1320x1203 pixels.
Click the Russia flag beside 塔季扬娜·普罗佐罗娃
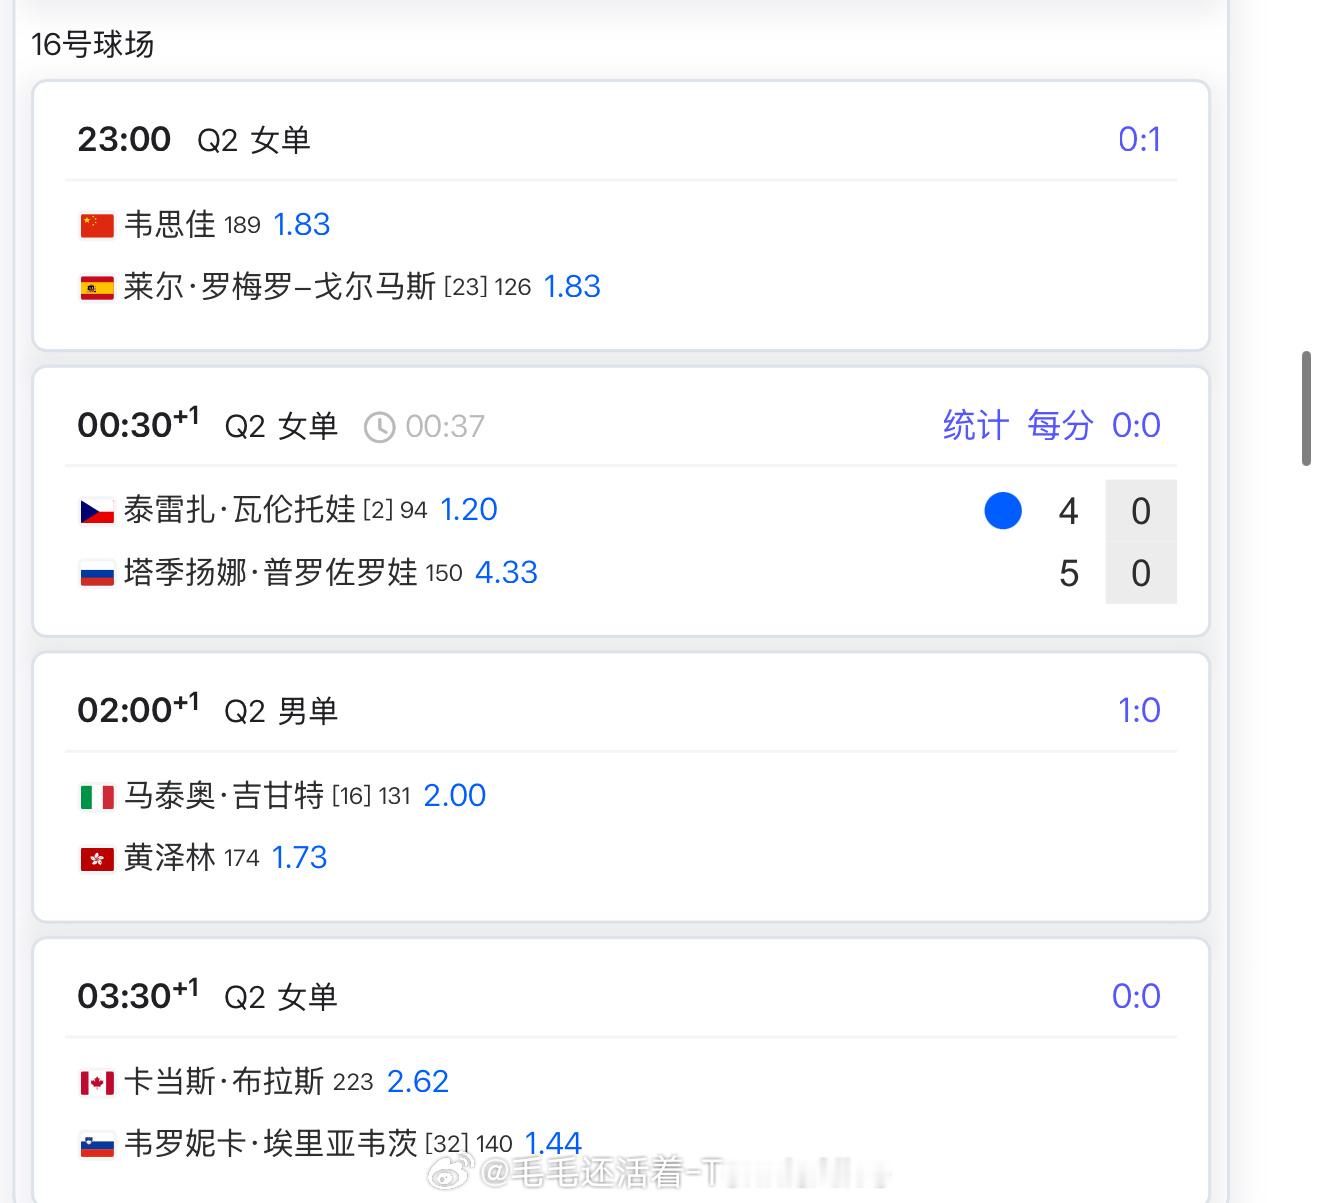pos(97,574)
